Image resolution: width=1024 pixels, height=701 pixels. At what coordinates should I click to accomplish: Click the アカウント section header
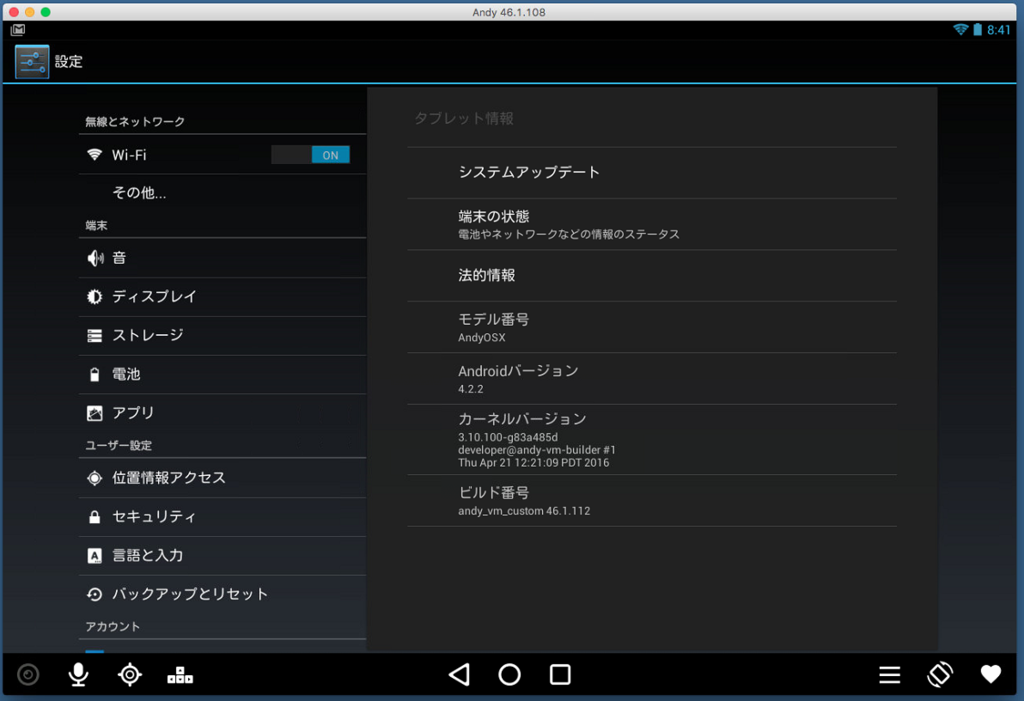[x=112, y=627]
